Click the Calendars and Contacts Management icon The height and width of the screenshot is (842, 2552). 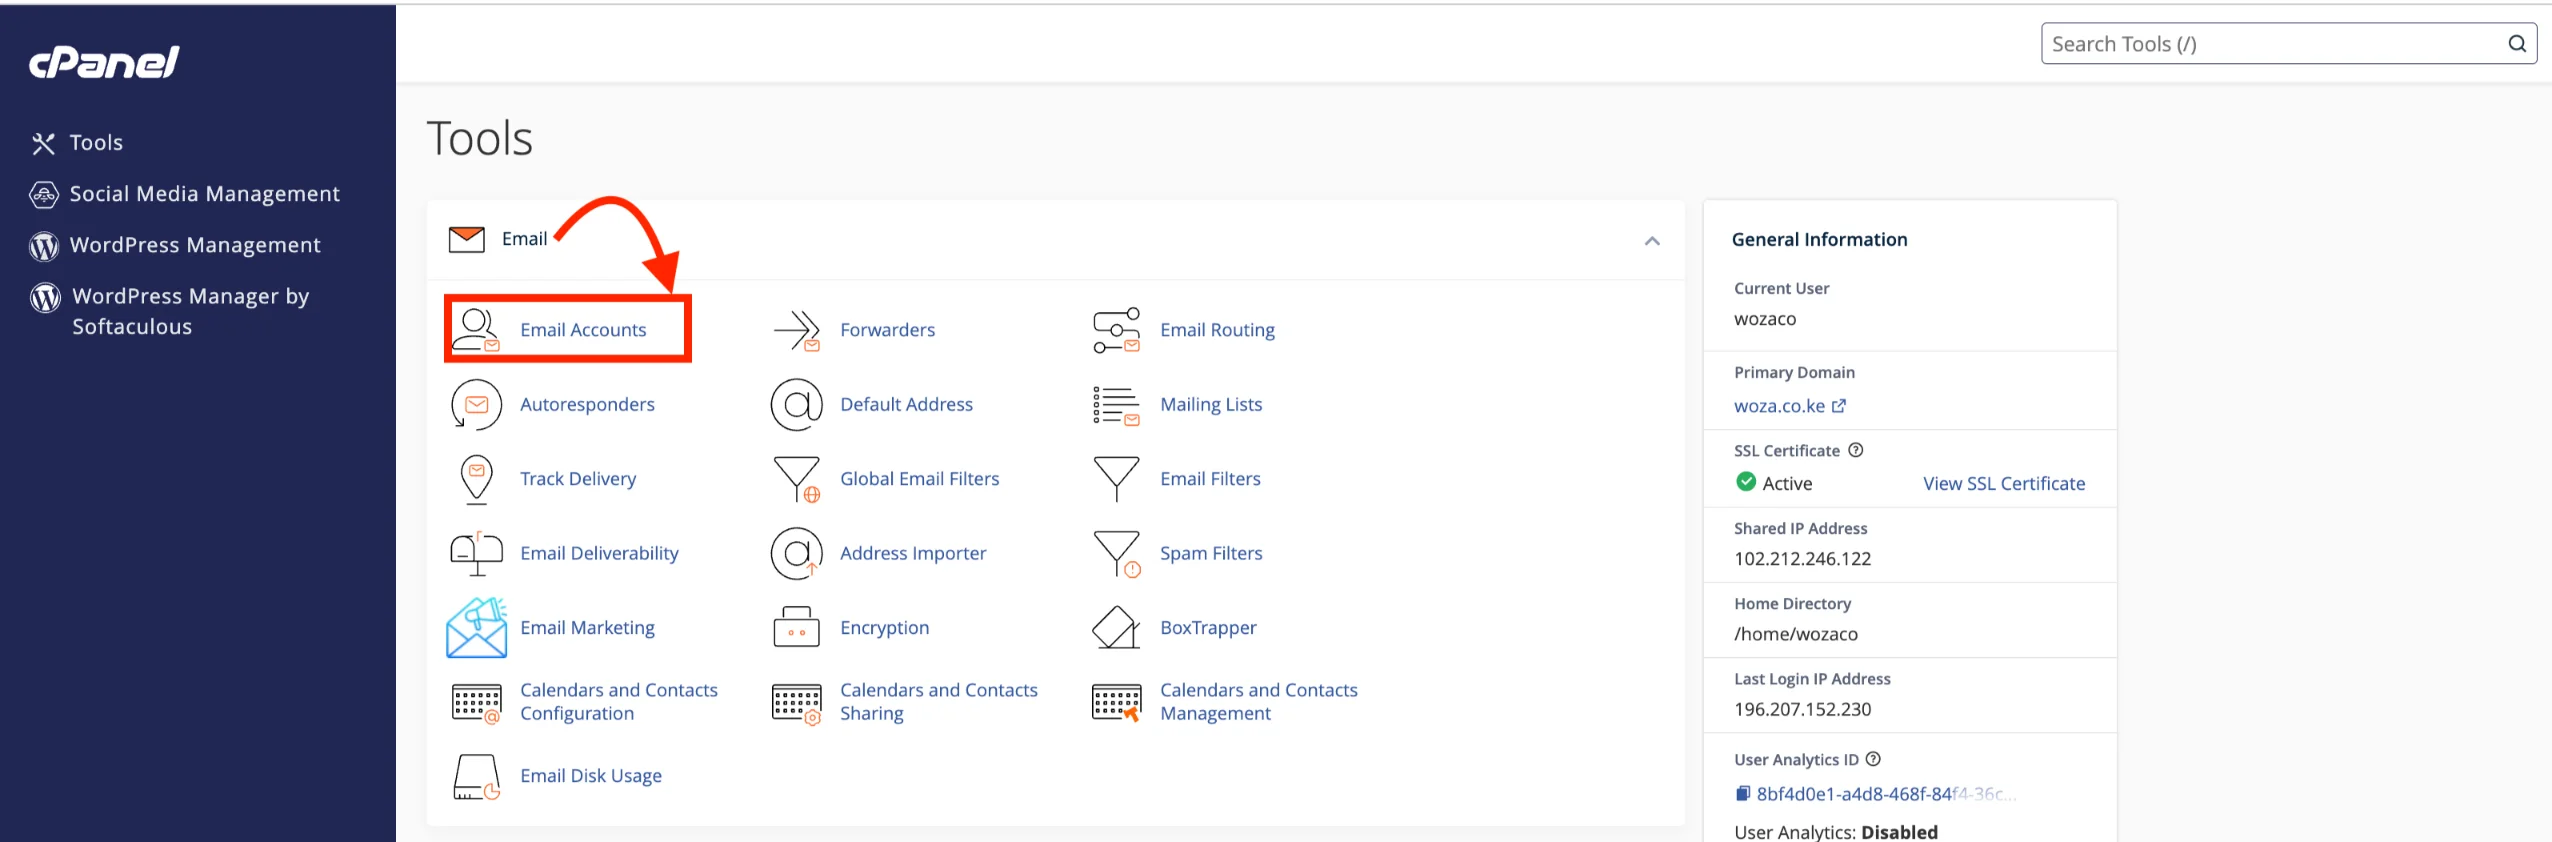coord(1116,703)
